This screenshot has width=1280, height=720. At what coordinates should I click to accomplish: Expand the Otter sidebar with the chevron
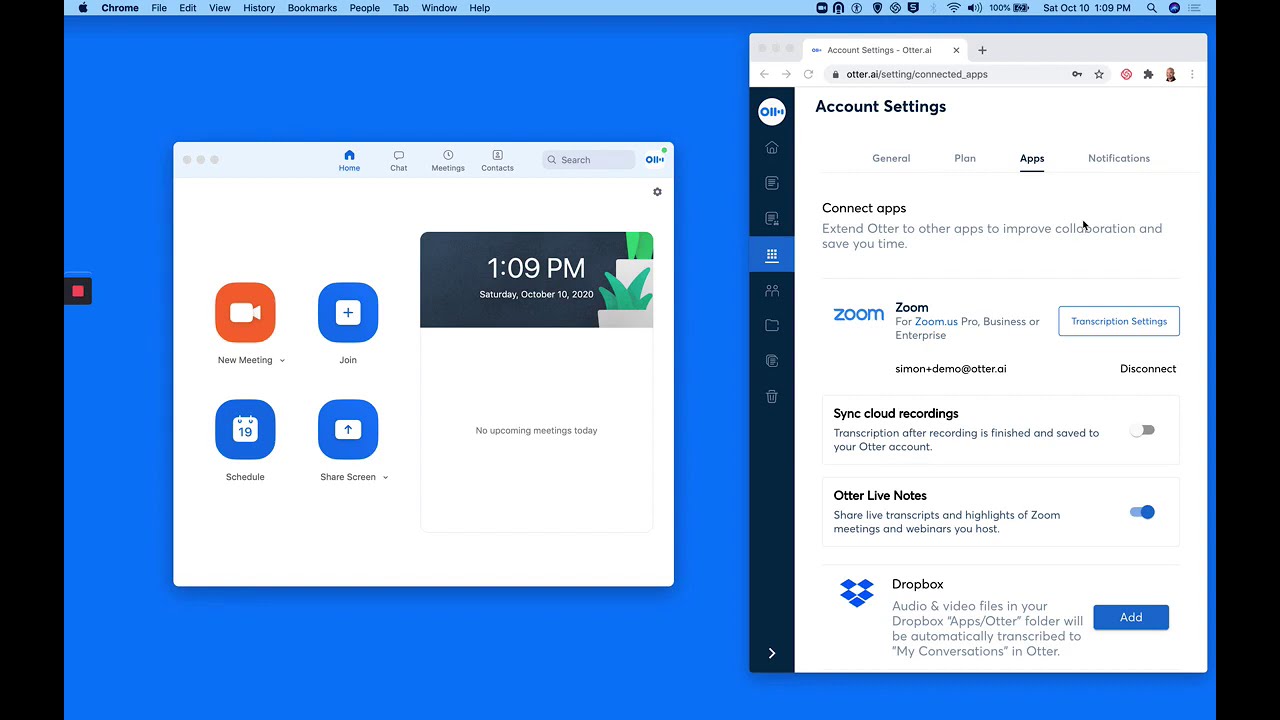[x=772, y=653]
